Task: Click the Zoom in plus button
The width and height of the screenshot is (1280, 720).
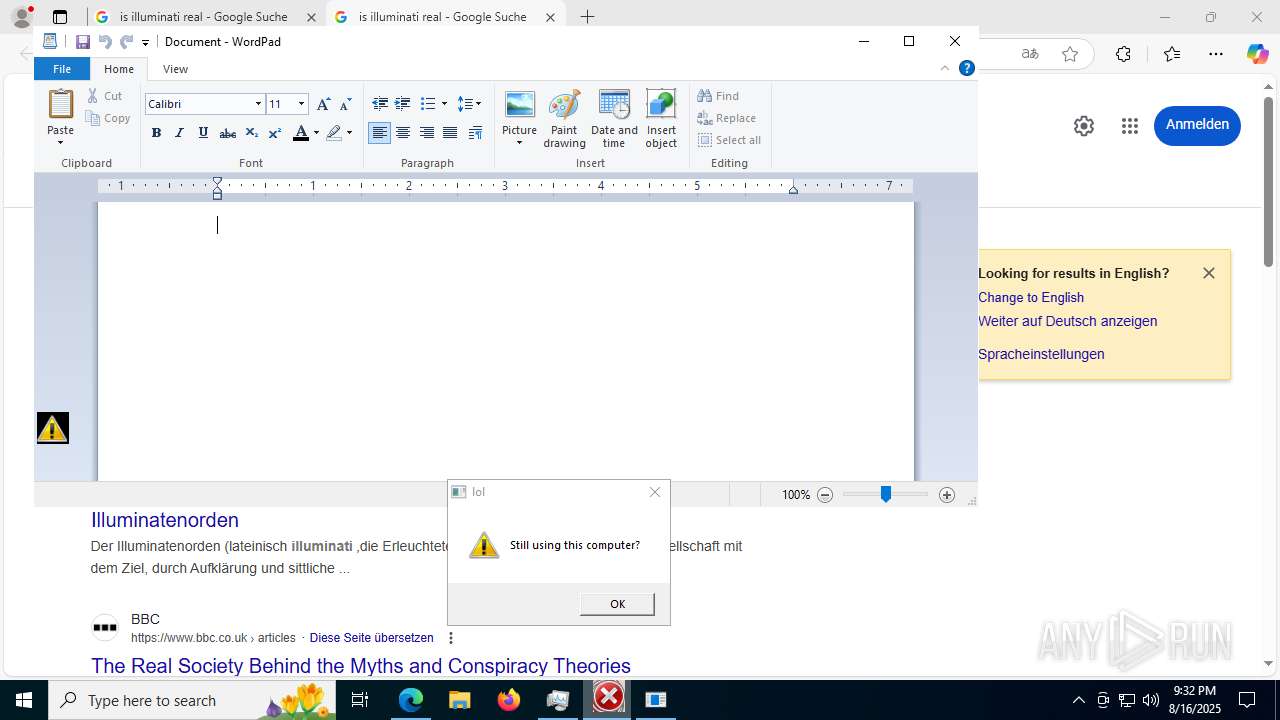Action: (x=947, y=495)
